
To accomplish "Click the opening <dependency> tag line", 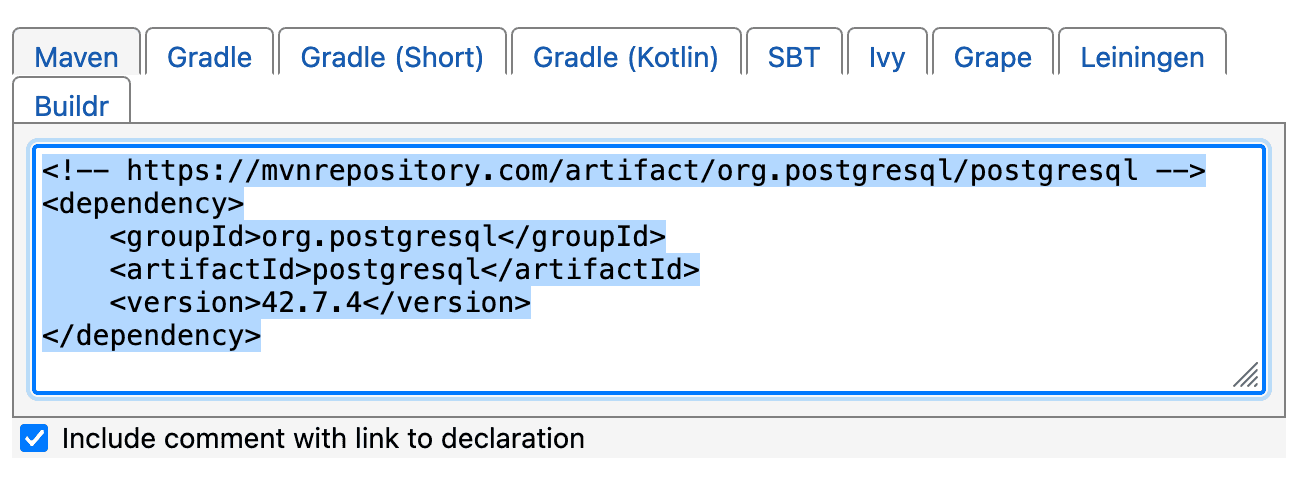I will pyautogui.click(x=143, y=205).
